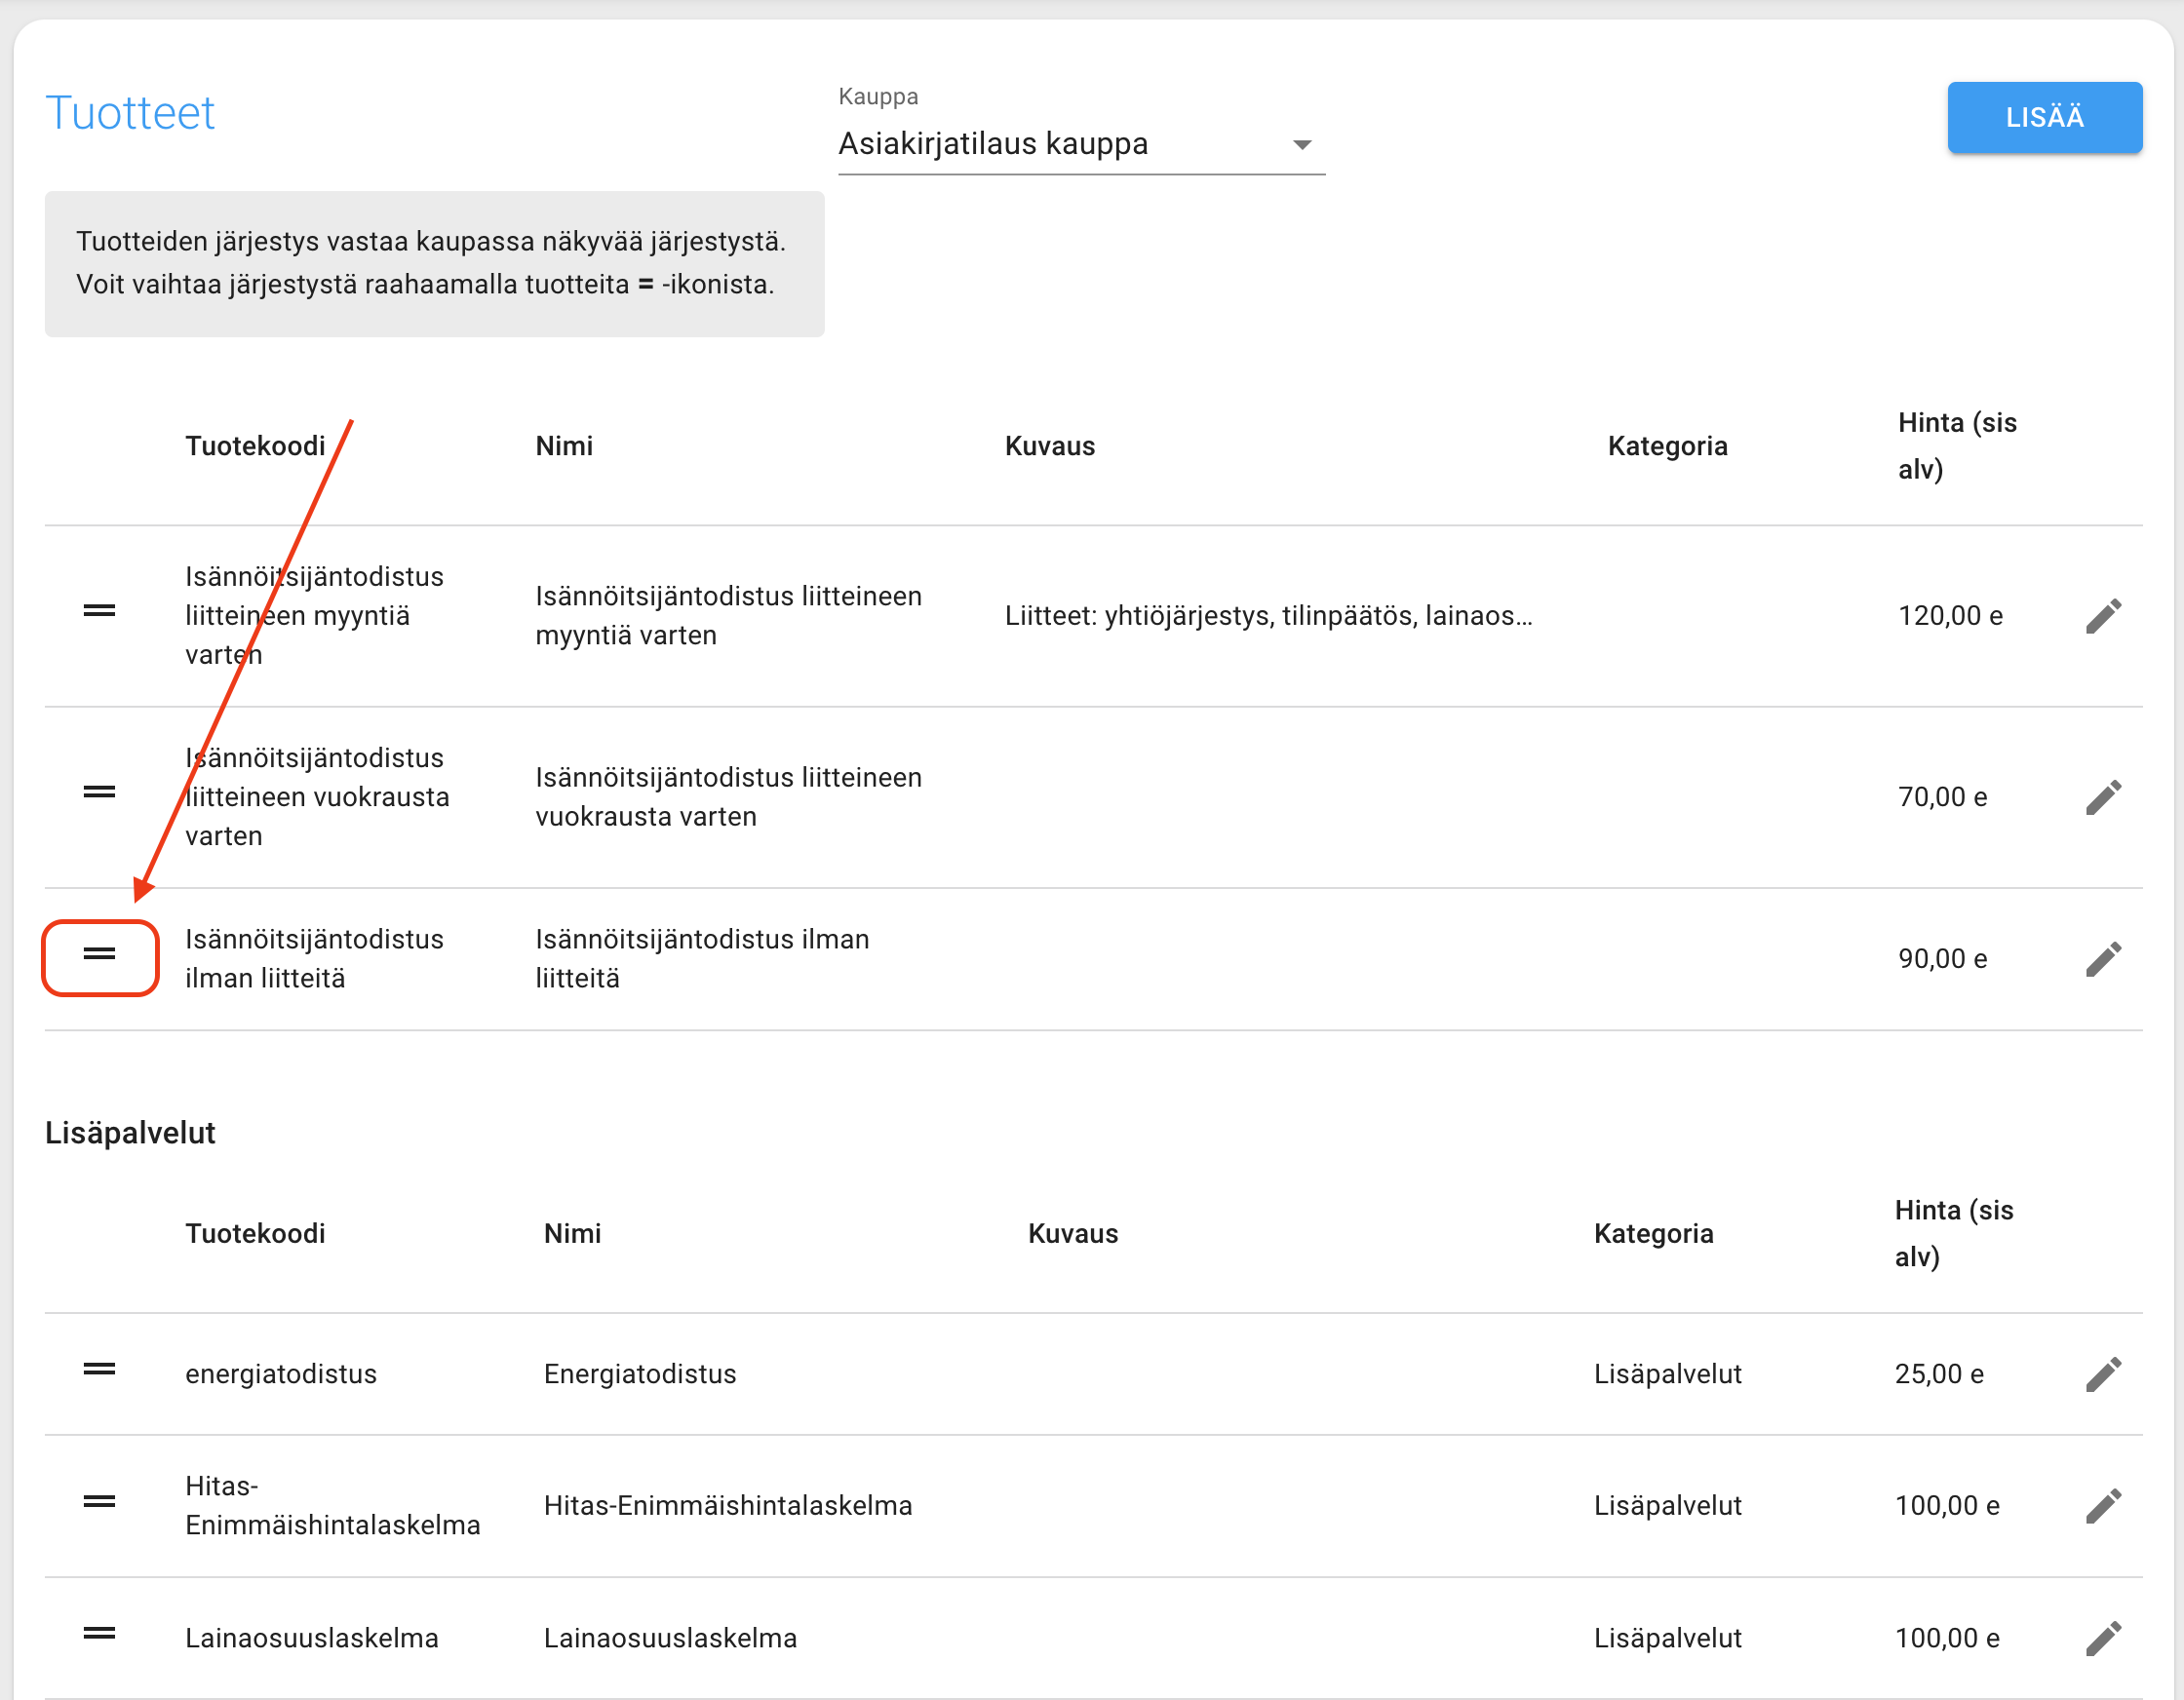Edit Lainaosuuslaskelma with pencil icon
The image size is (2184, 1700).
[x=2103, y=1638]
